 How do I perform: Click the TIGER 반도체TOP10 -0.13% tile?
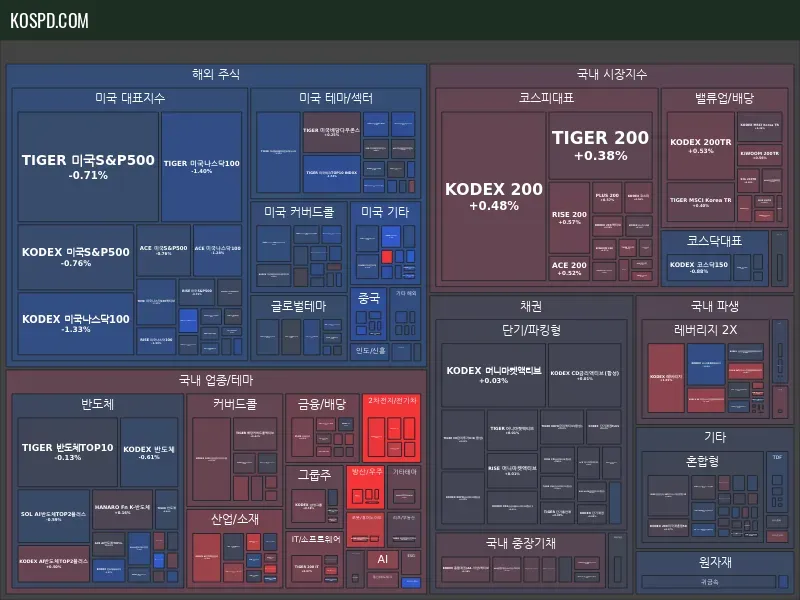coord(67,452)
